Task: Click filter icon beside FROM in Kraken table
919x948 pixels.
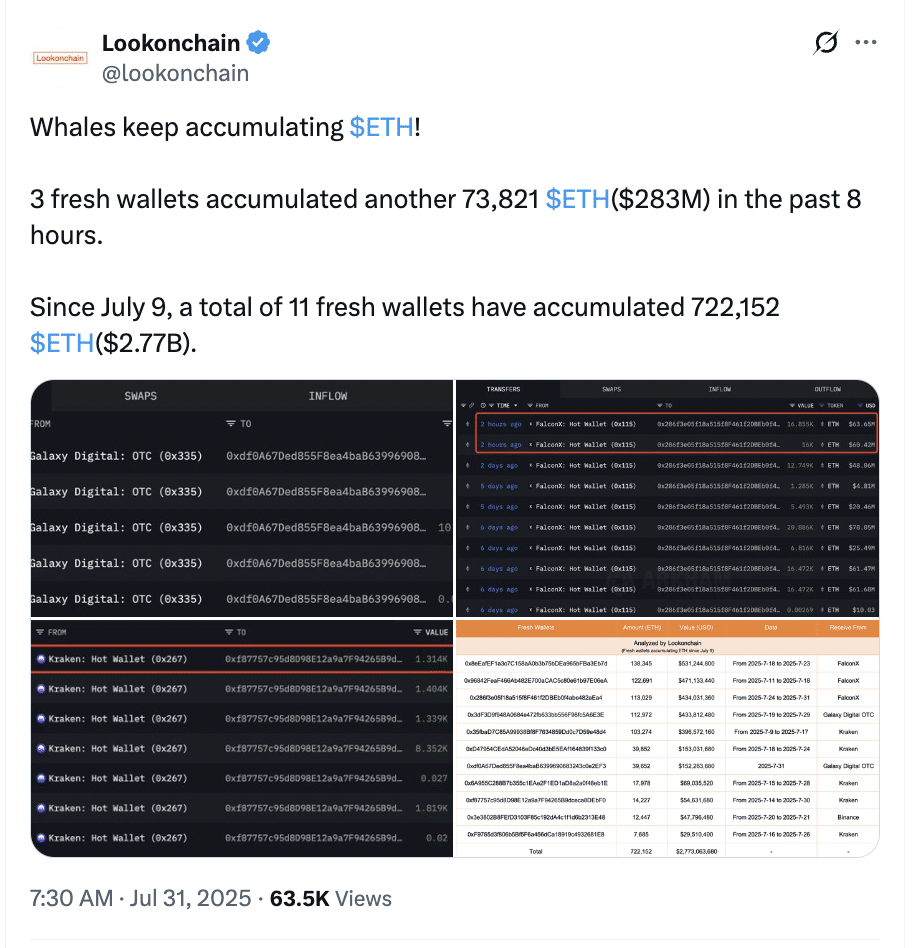Action: 37,632
